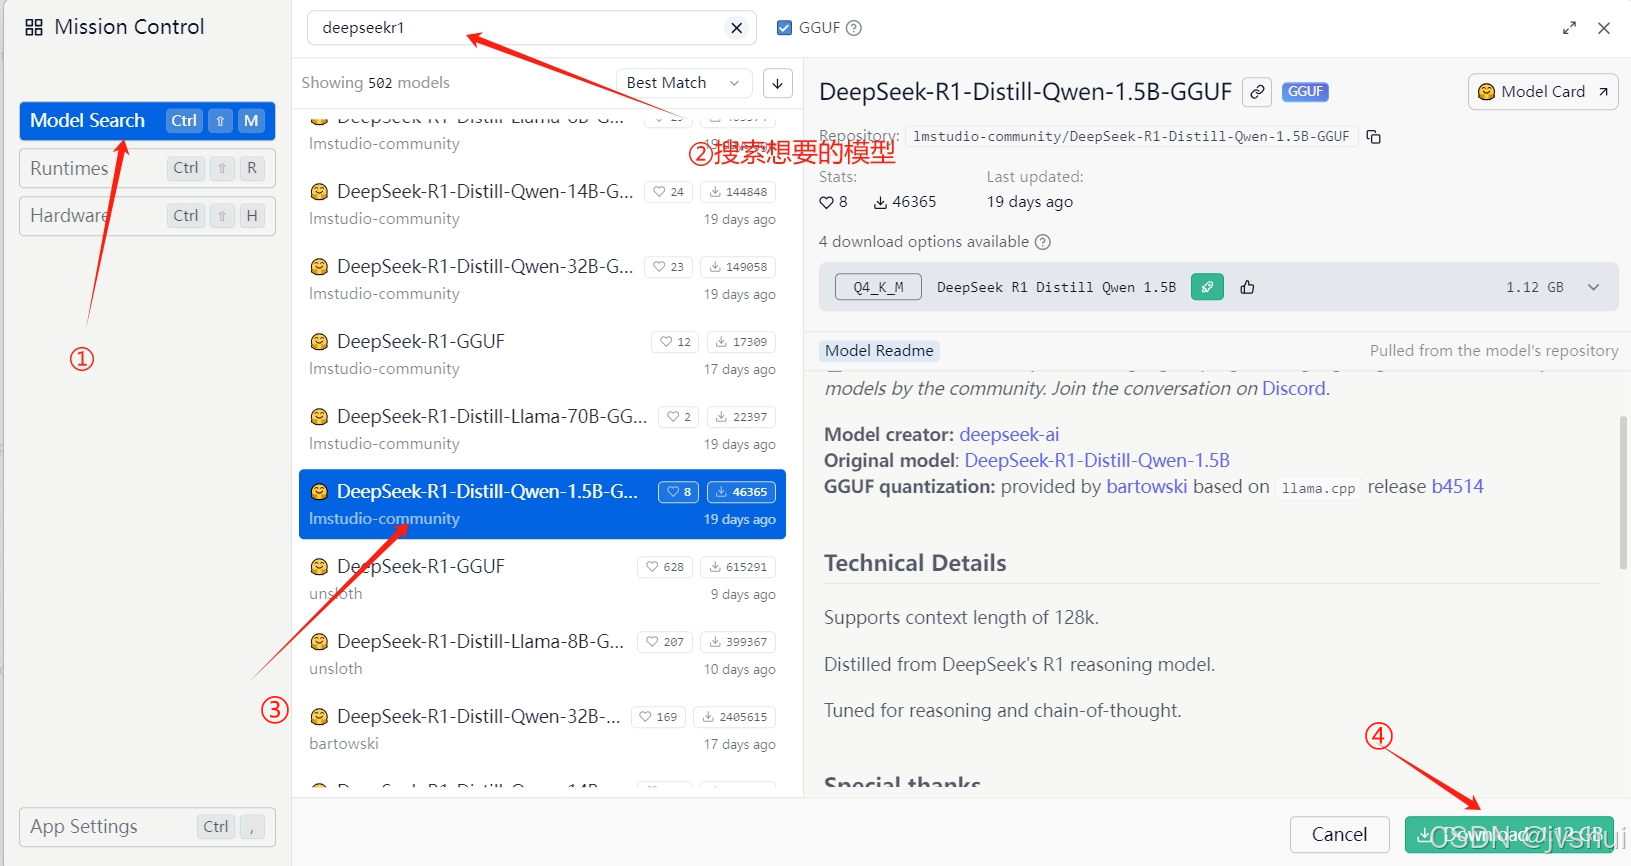Open the Hardware tab
Screen dimensions: 1631x866
coord(147,216)
